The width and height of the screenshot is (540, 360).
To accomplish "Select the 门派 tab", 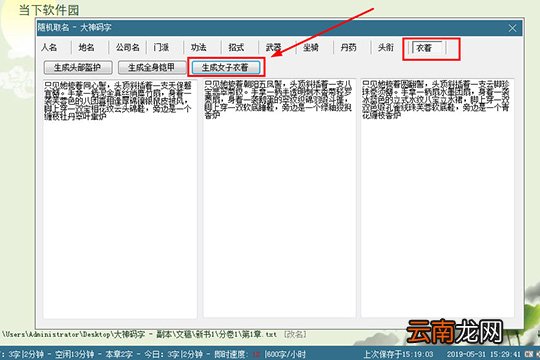I will (x=161, y=47).
